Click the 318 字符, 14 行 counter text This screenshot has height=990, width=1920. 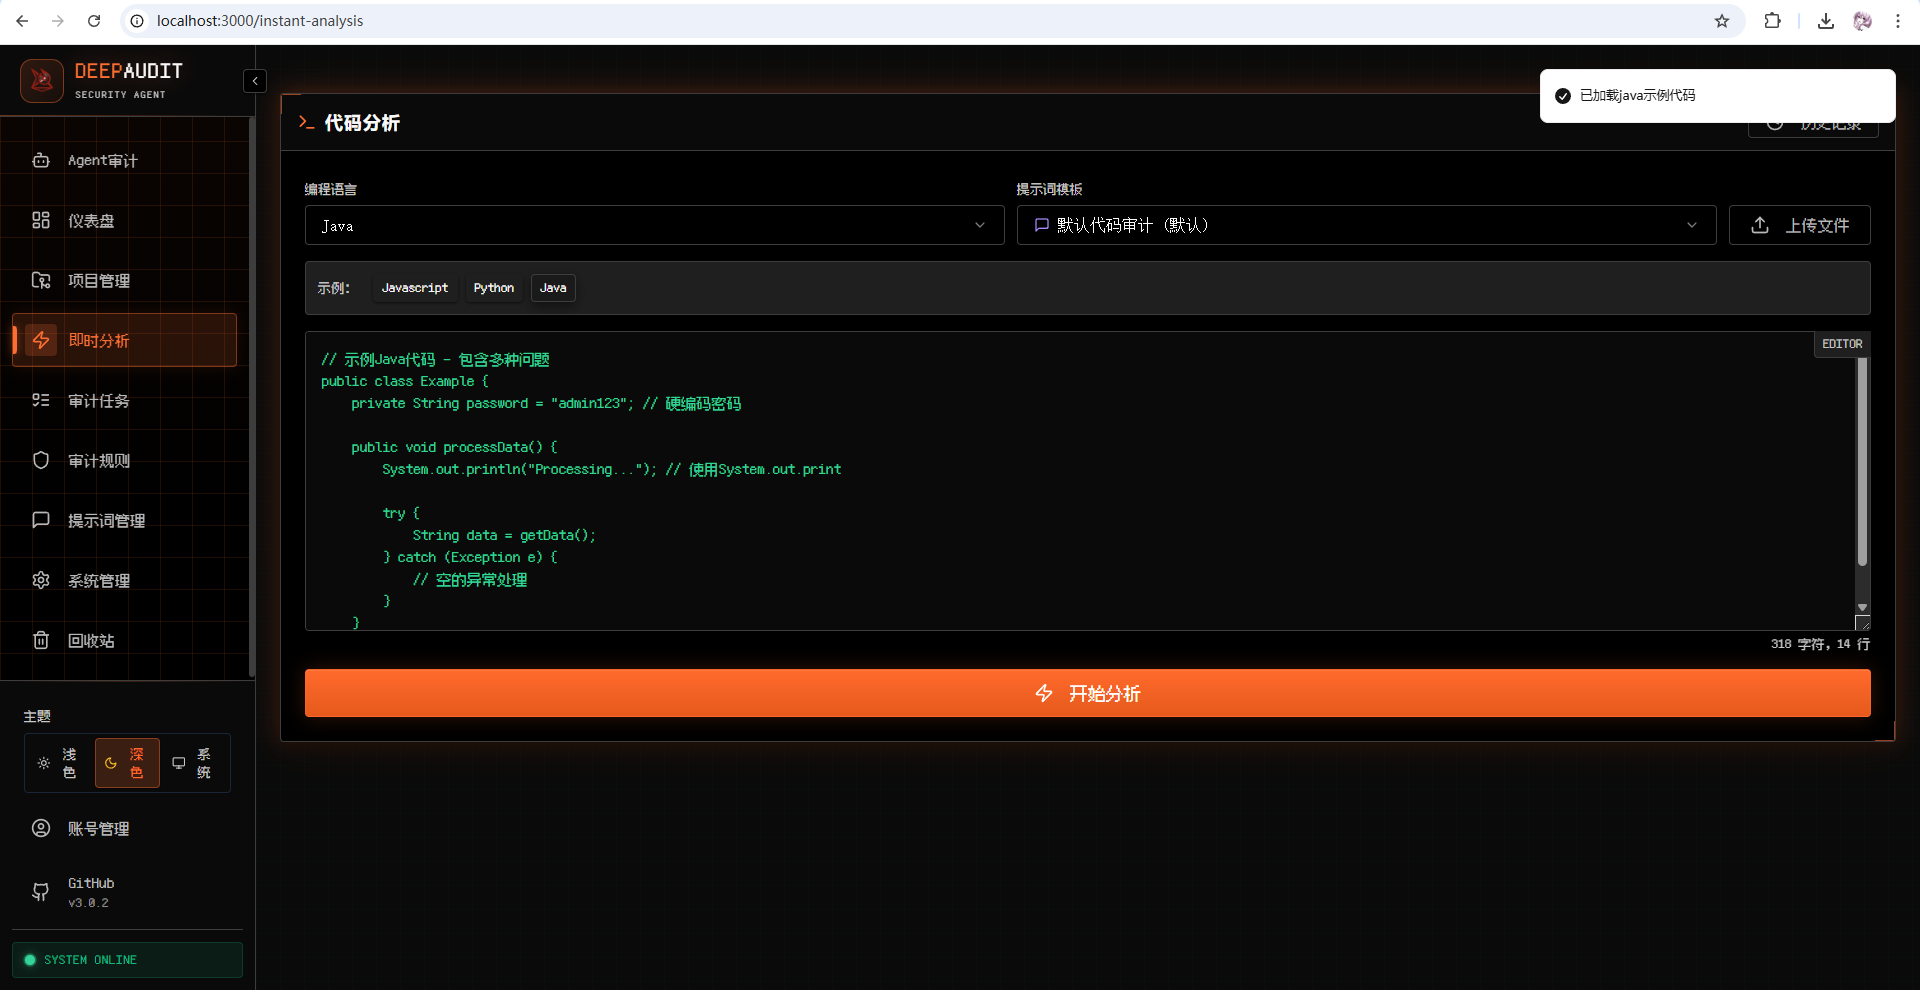point(1820,644)
